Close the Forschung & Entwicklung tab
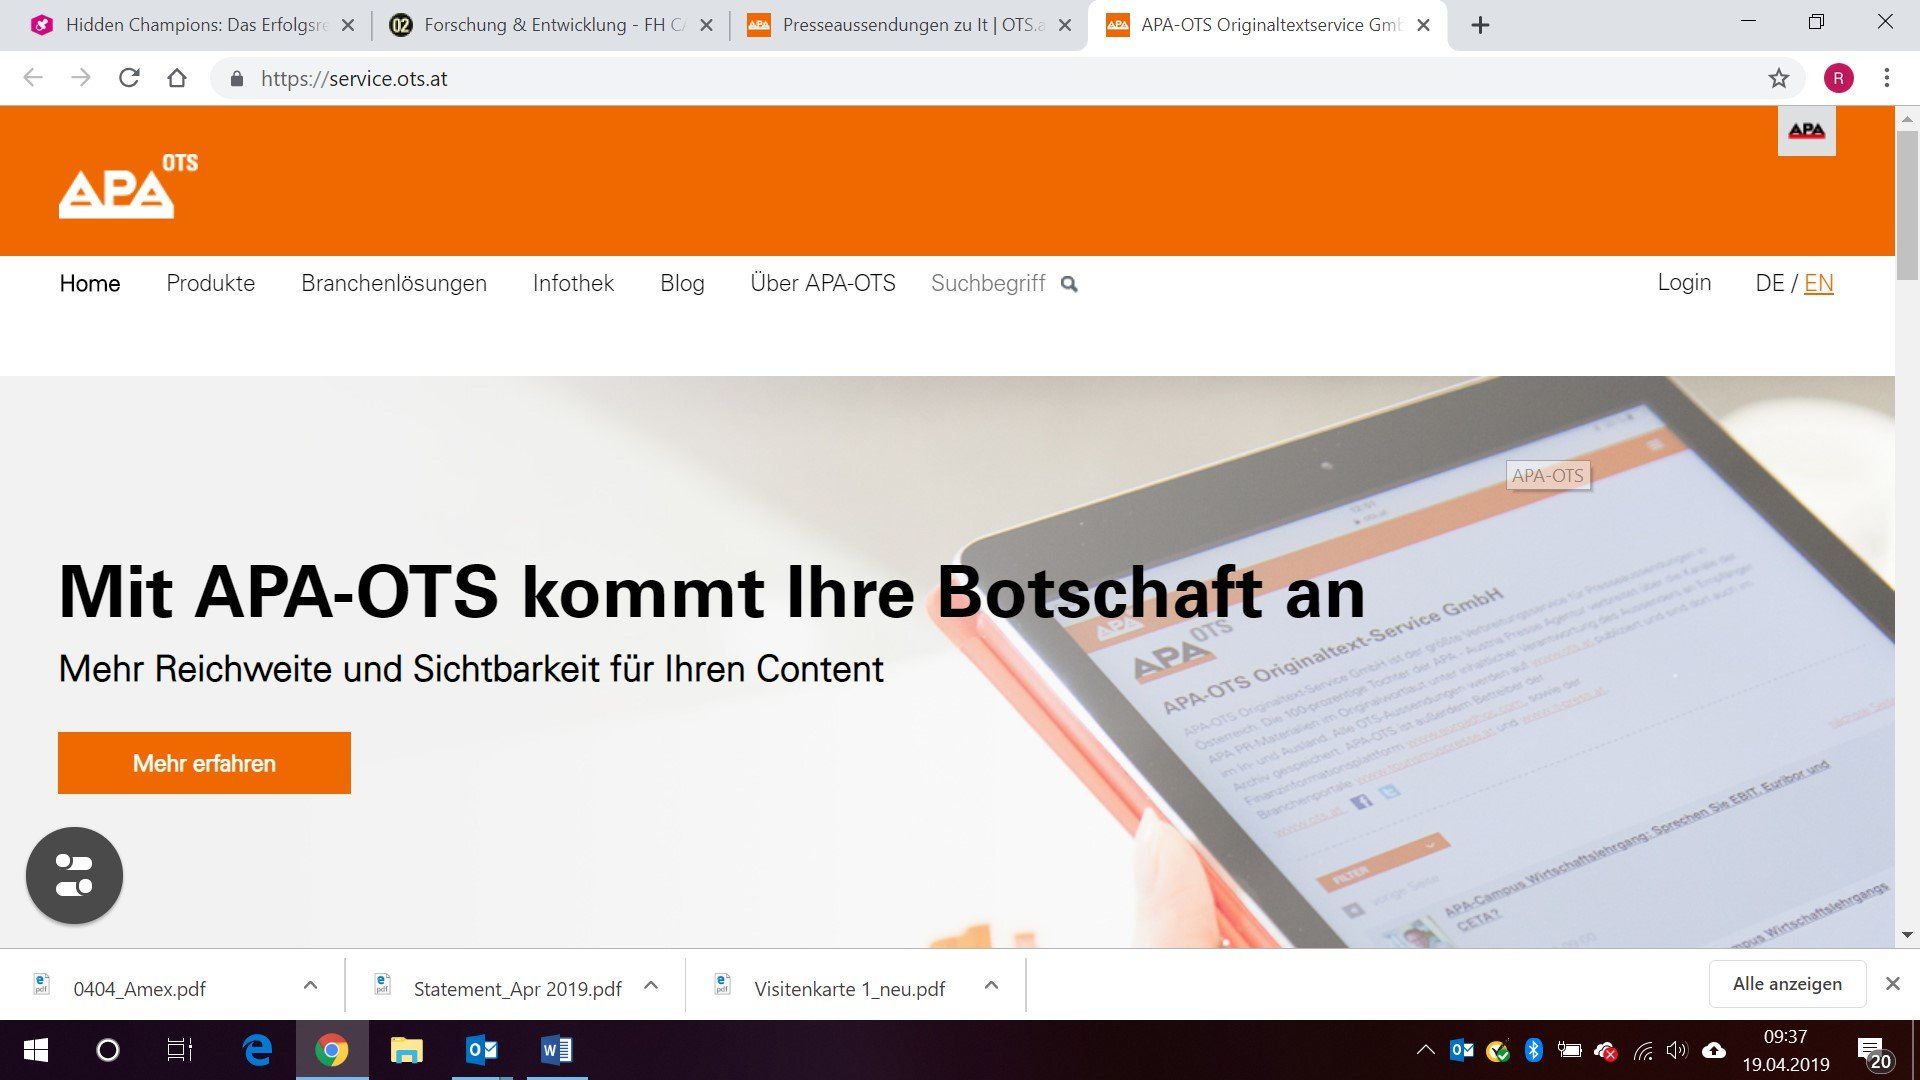This screenshot has width=1920, height=1080. click(706, 25)
